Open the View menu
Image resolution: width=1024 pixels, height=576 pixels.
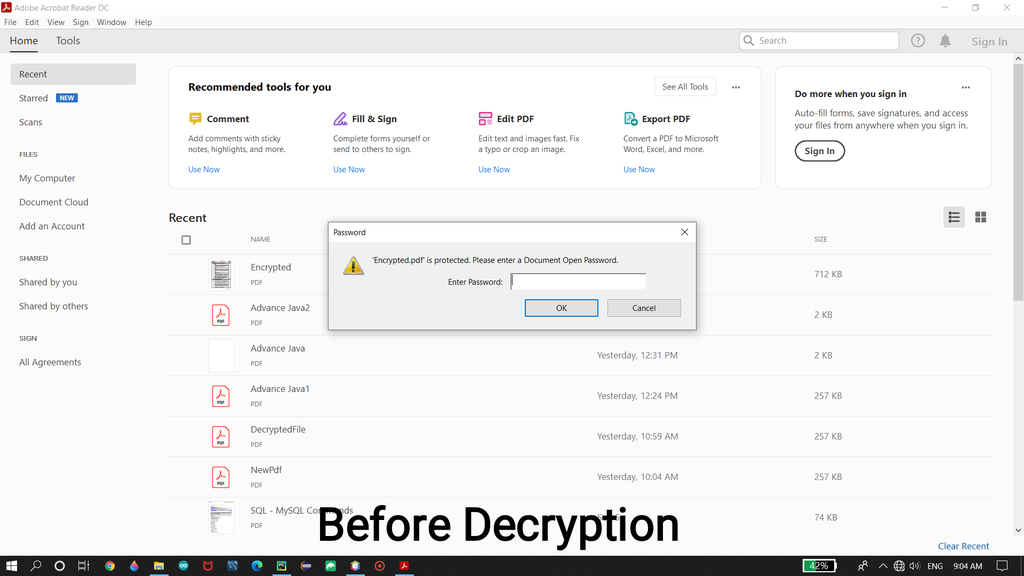tap(56, 22)
